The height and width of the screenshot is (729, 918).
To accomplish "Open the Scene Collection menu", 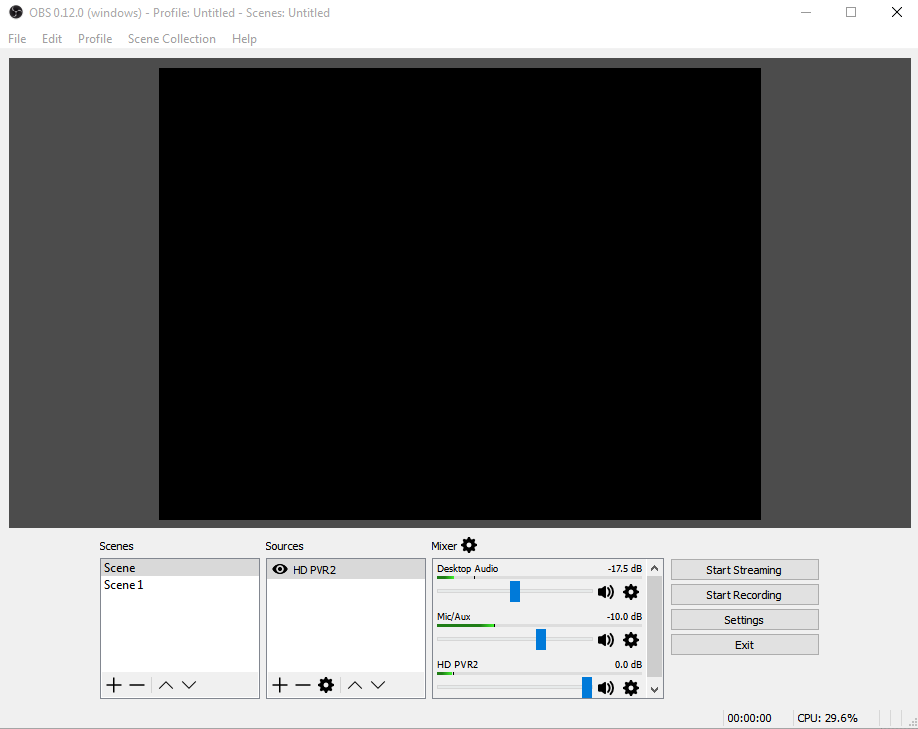I will 172,39.
